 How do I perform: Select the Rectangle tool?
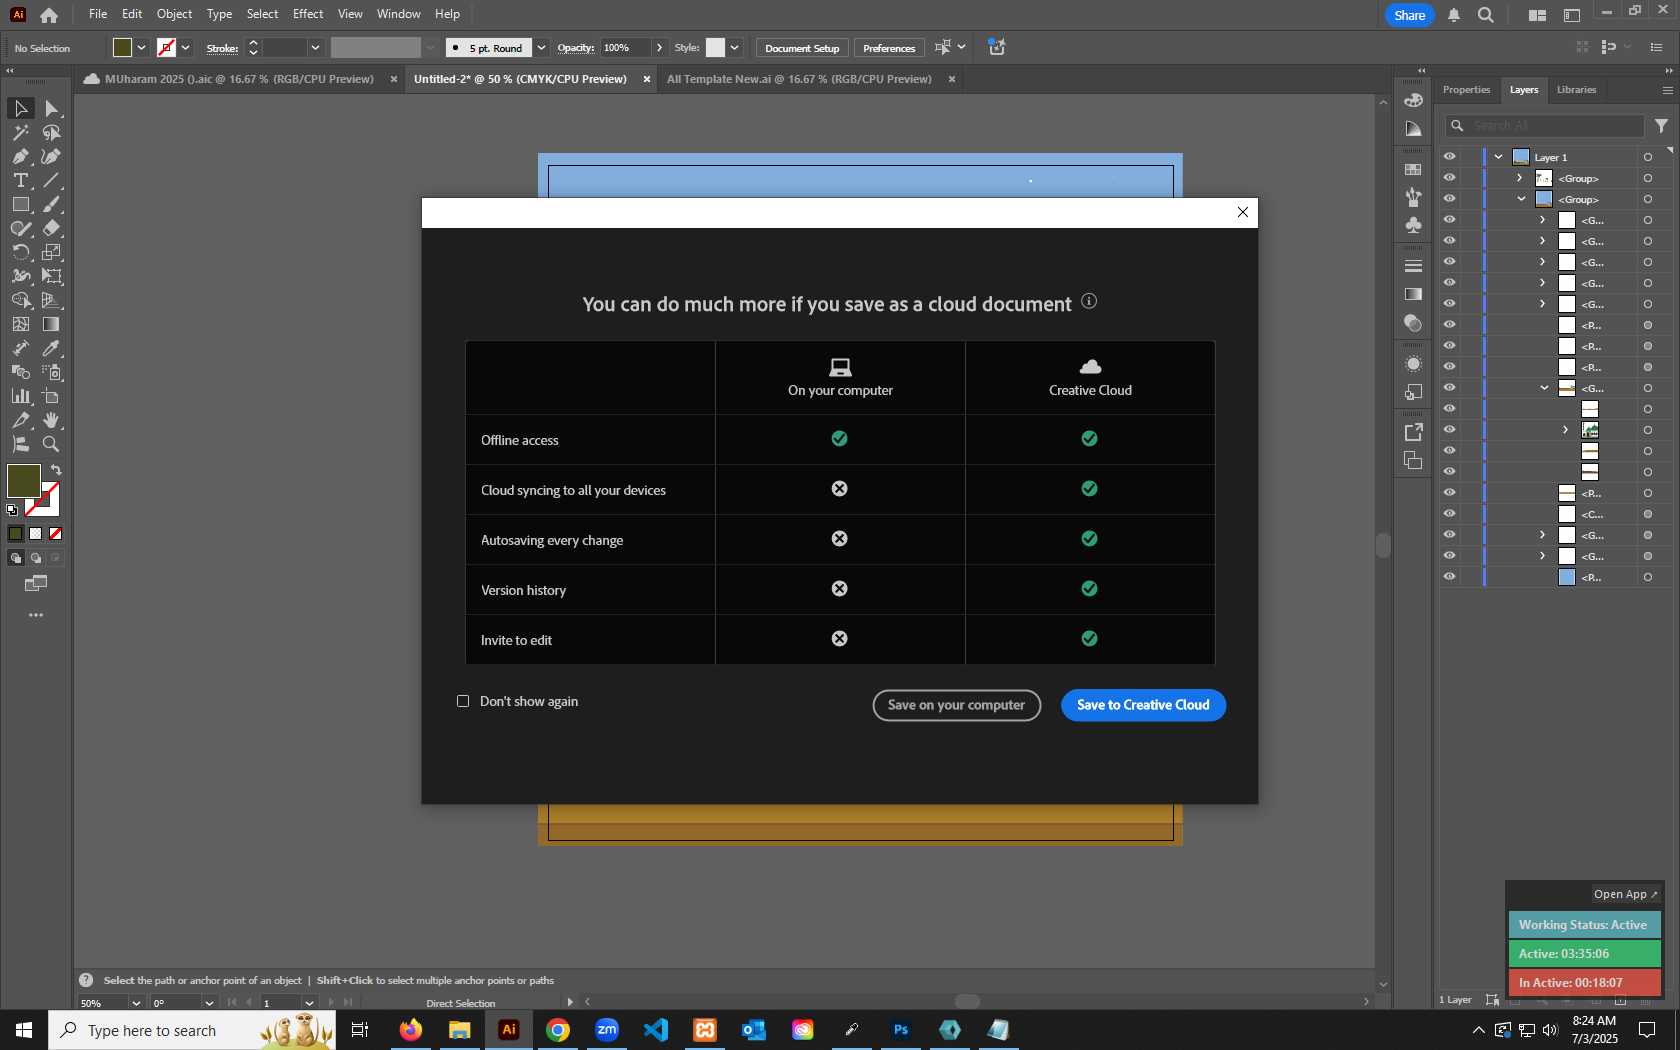coord(20,204)
